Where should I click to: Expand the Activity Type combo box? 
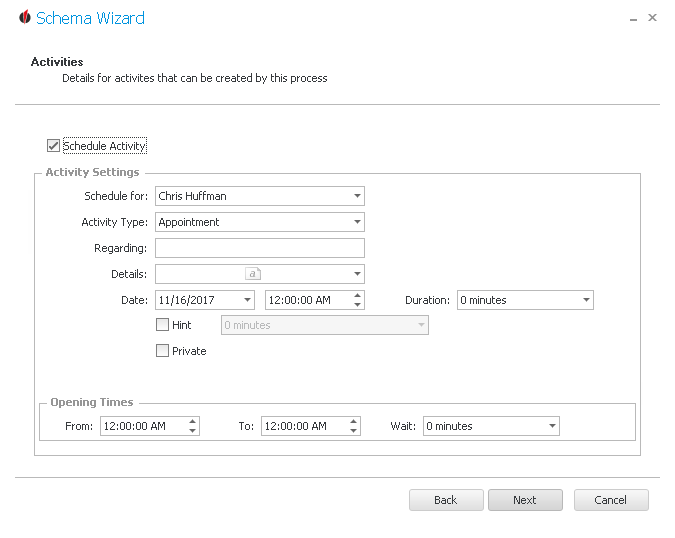(357, 222)
